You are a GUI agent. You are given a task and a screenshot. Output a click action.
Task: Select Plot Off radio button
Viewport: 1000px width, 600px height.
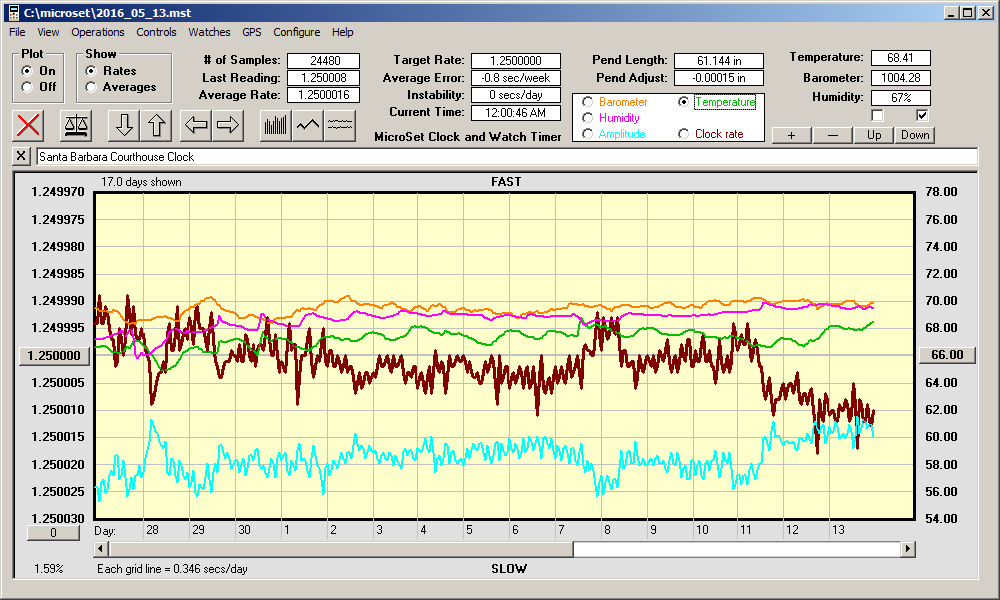(27, 87)
